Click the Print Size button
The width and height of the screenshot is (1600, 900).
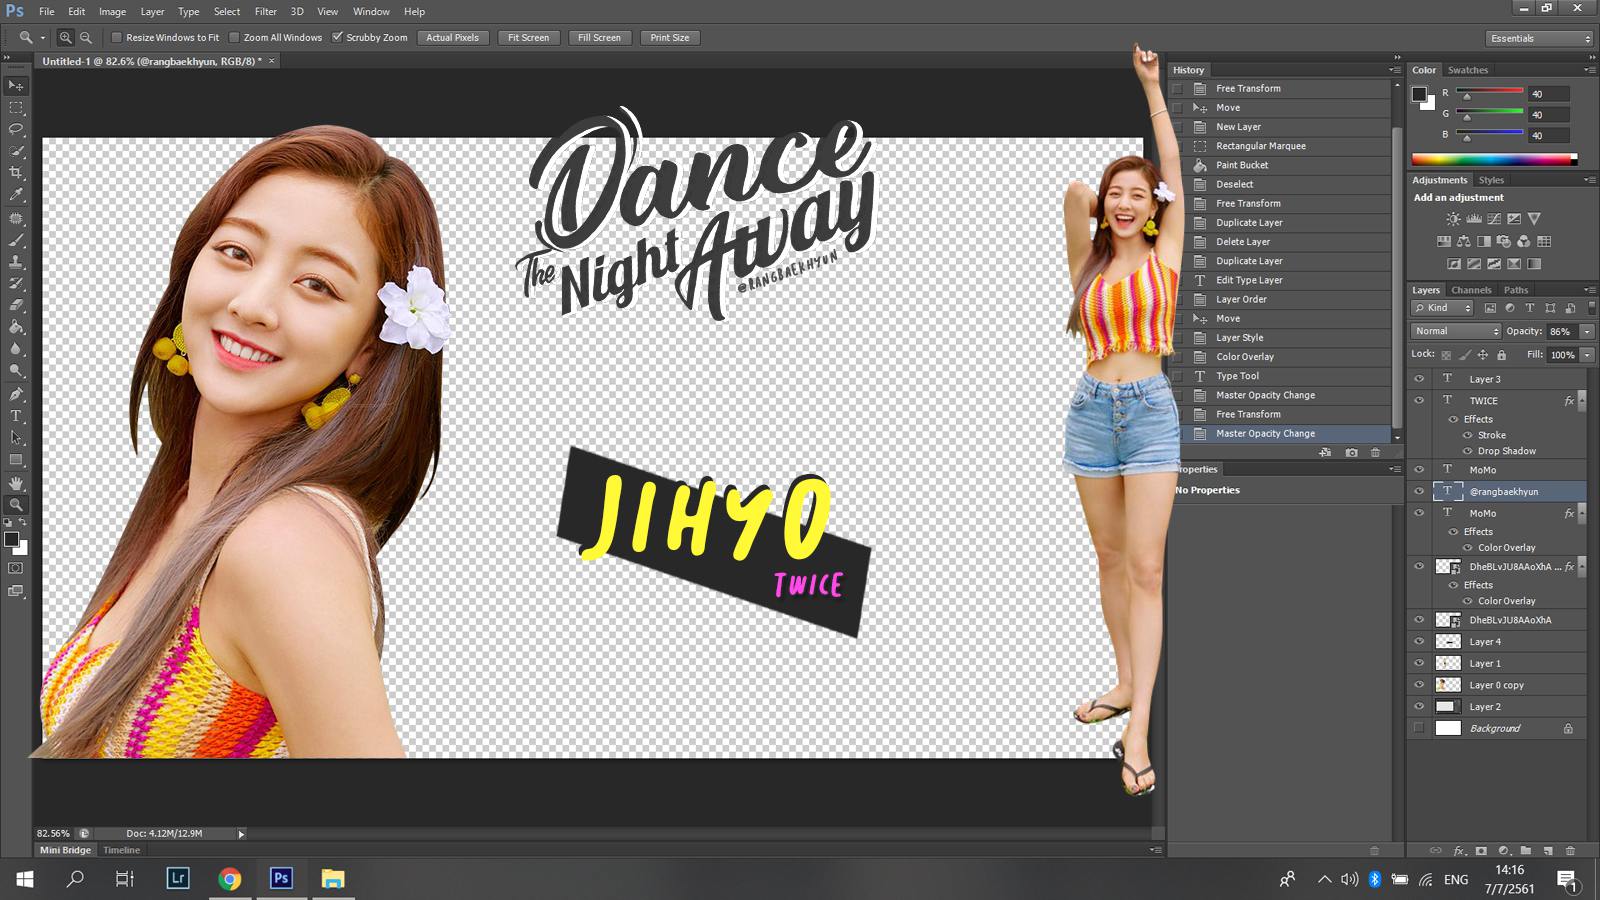669,38
